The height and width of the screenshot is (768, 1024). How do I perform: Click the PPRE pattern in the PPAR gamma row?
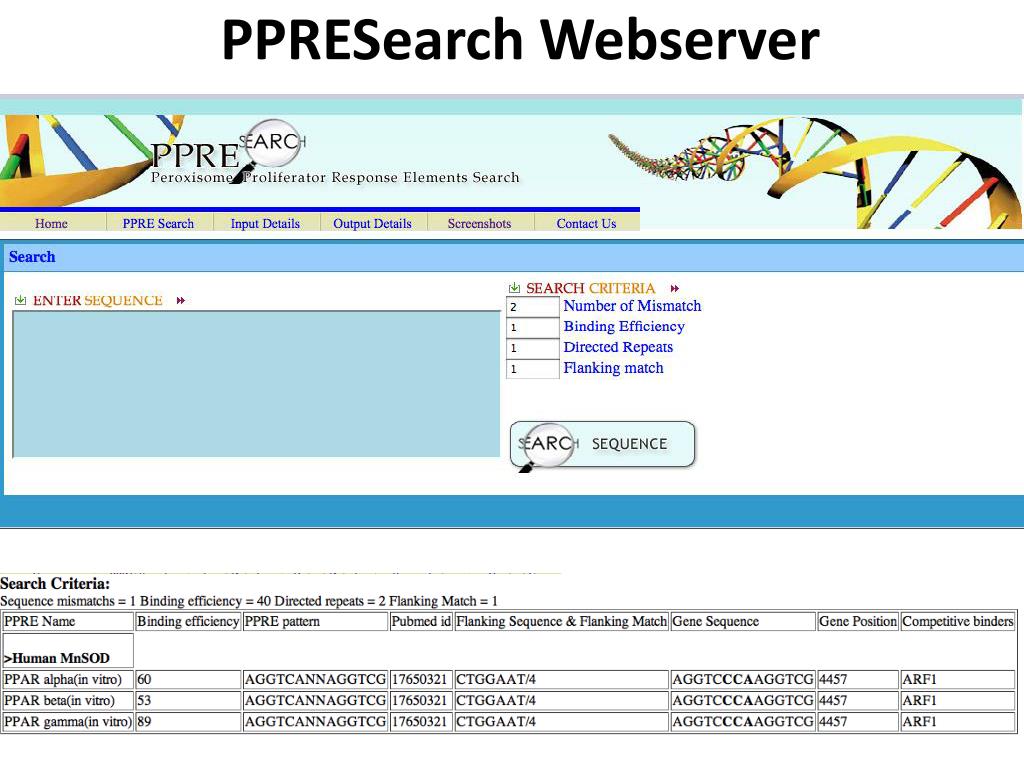[x=315, y=722]
